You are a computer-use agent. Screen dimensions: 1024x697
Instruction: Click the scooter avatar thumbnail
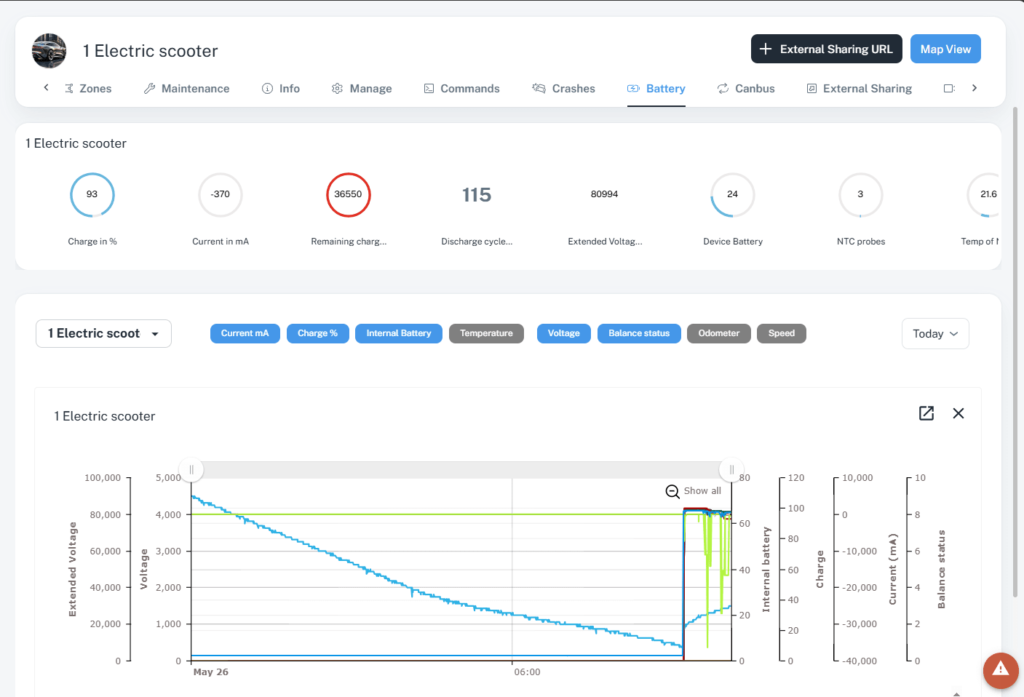49,50
